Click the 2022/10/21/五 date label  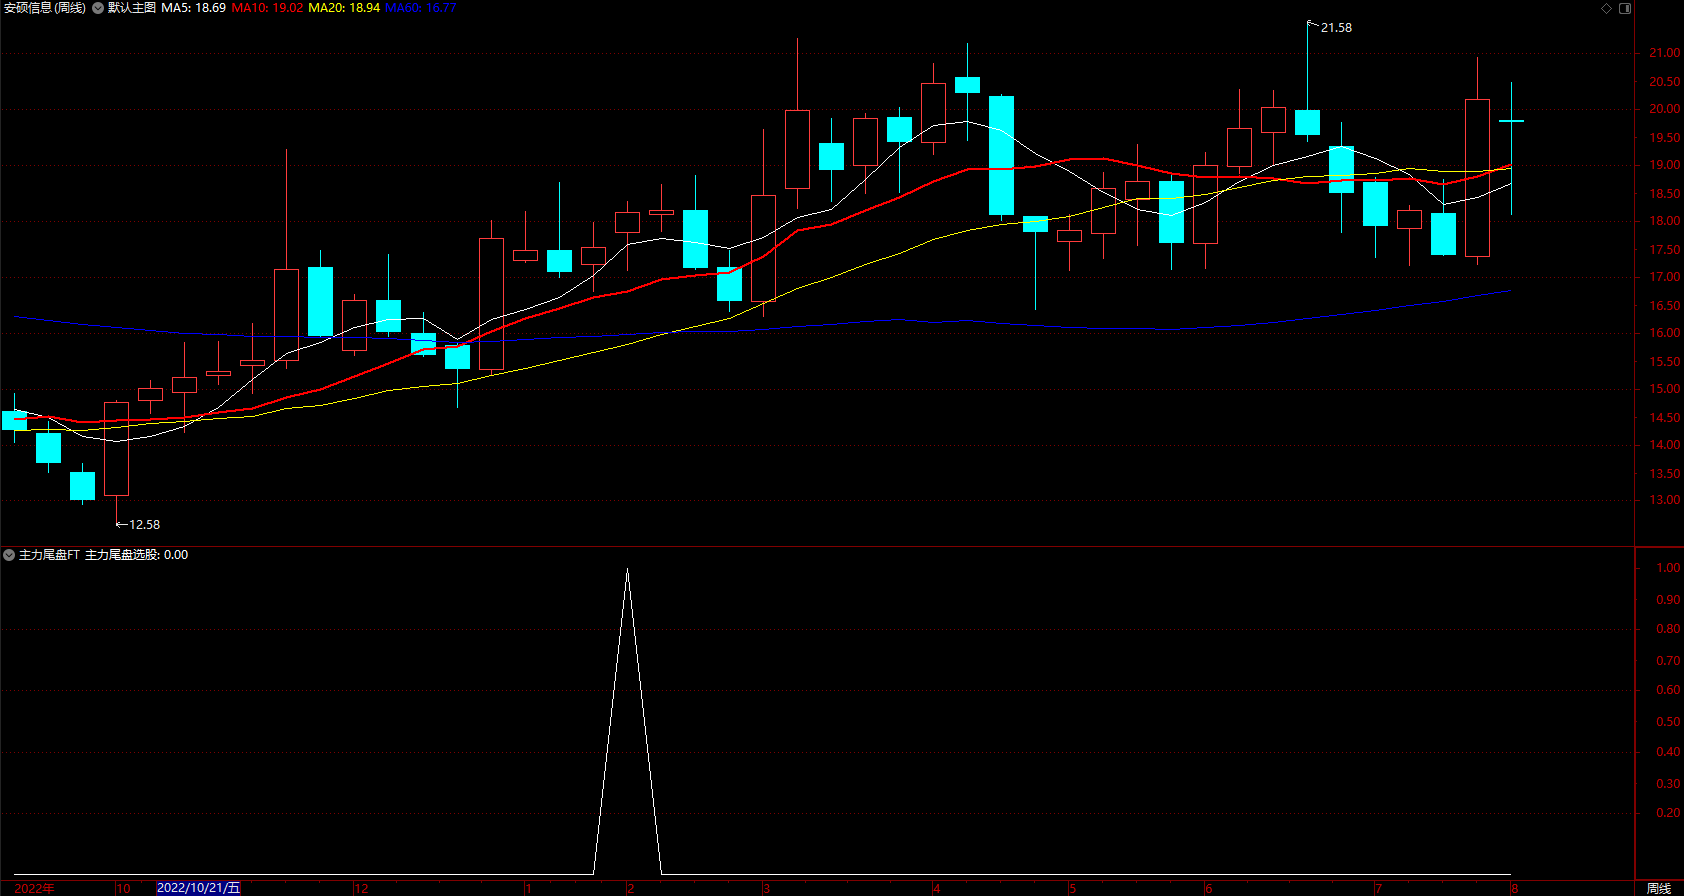(x=199, y=888)
